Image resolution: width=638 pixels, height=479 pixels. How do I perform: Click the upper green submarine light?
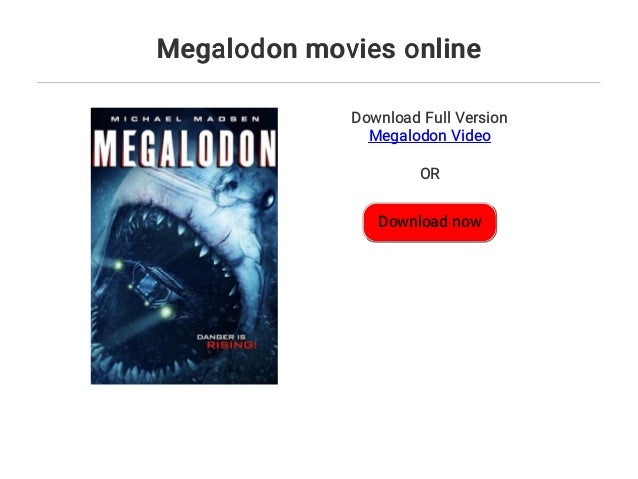tap(118, 265)
